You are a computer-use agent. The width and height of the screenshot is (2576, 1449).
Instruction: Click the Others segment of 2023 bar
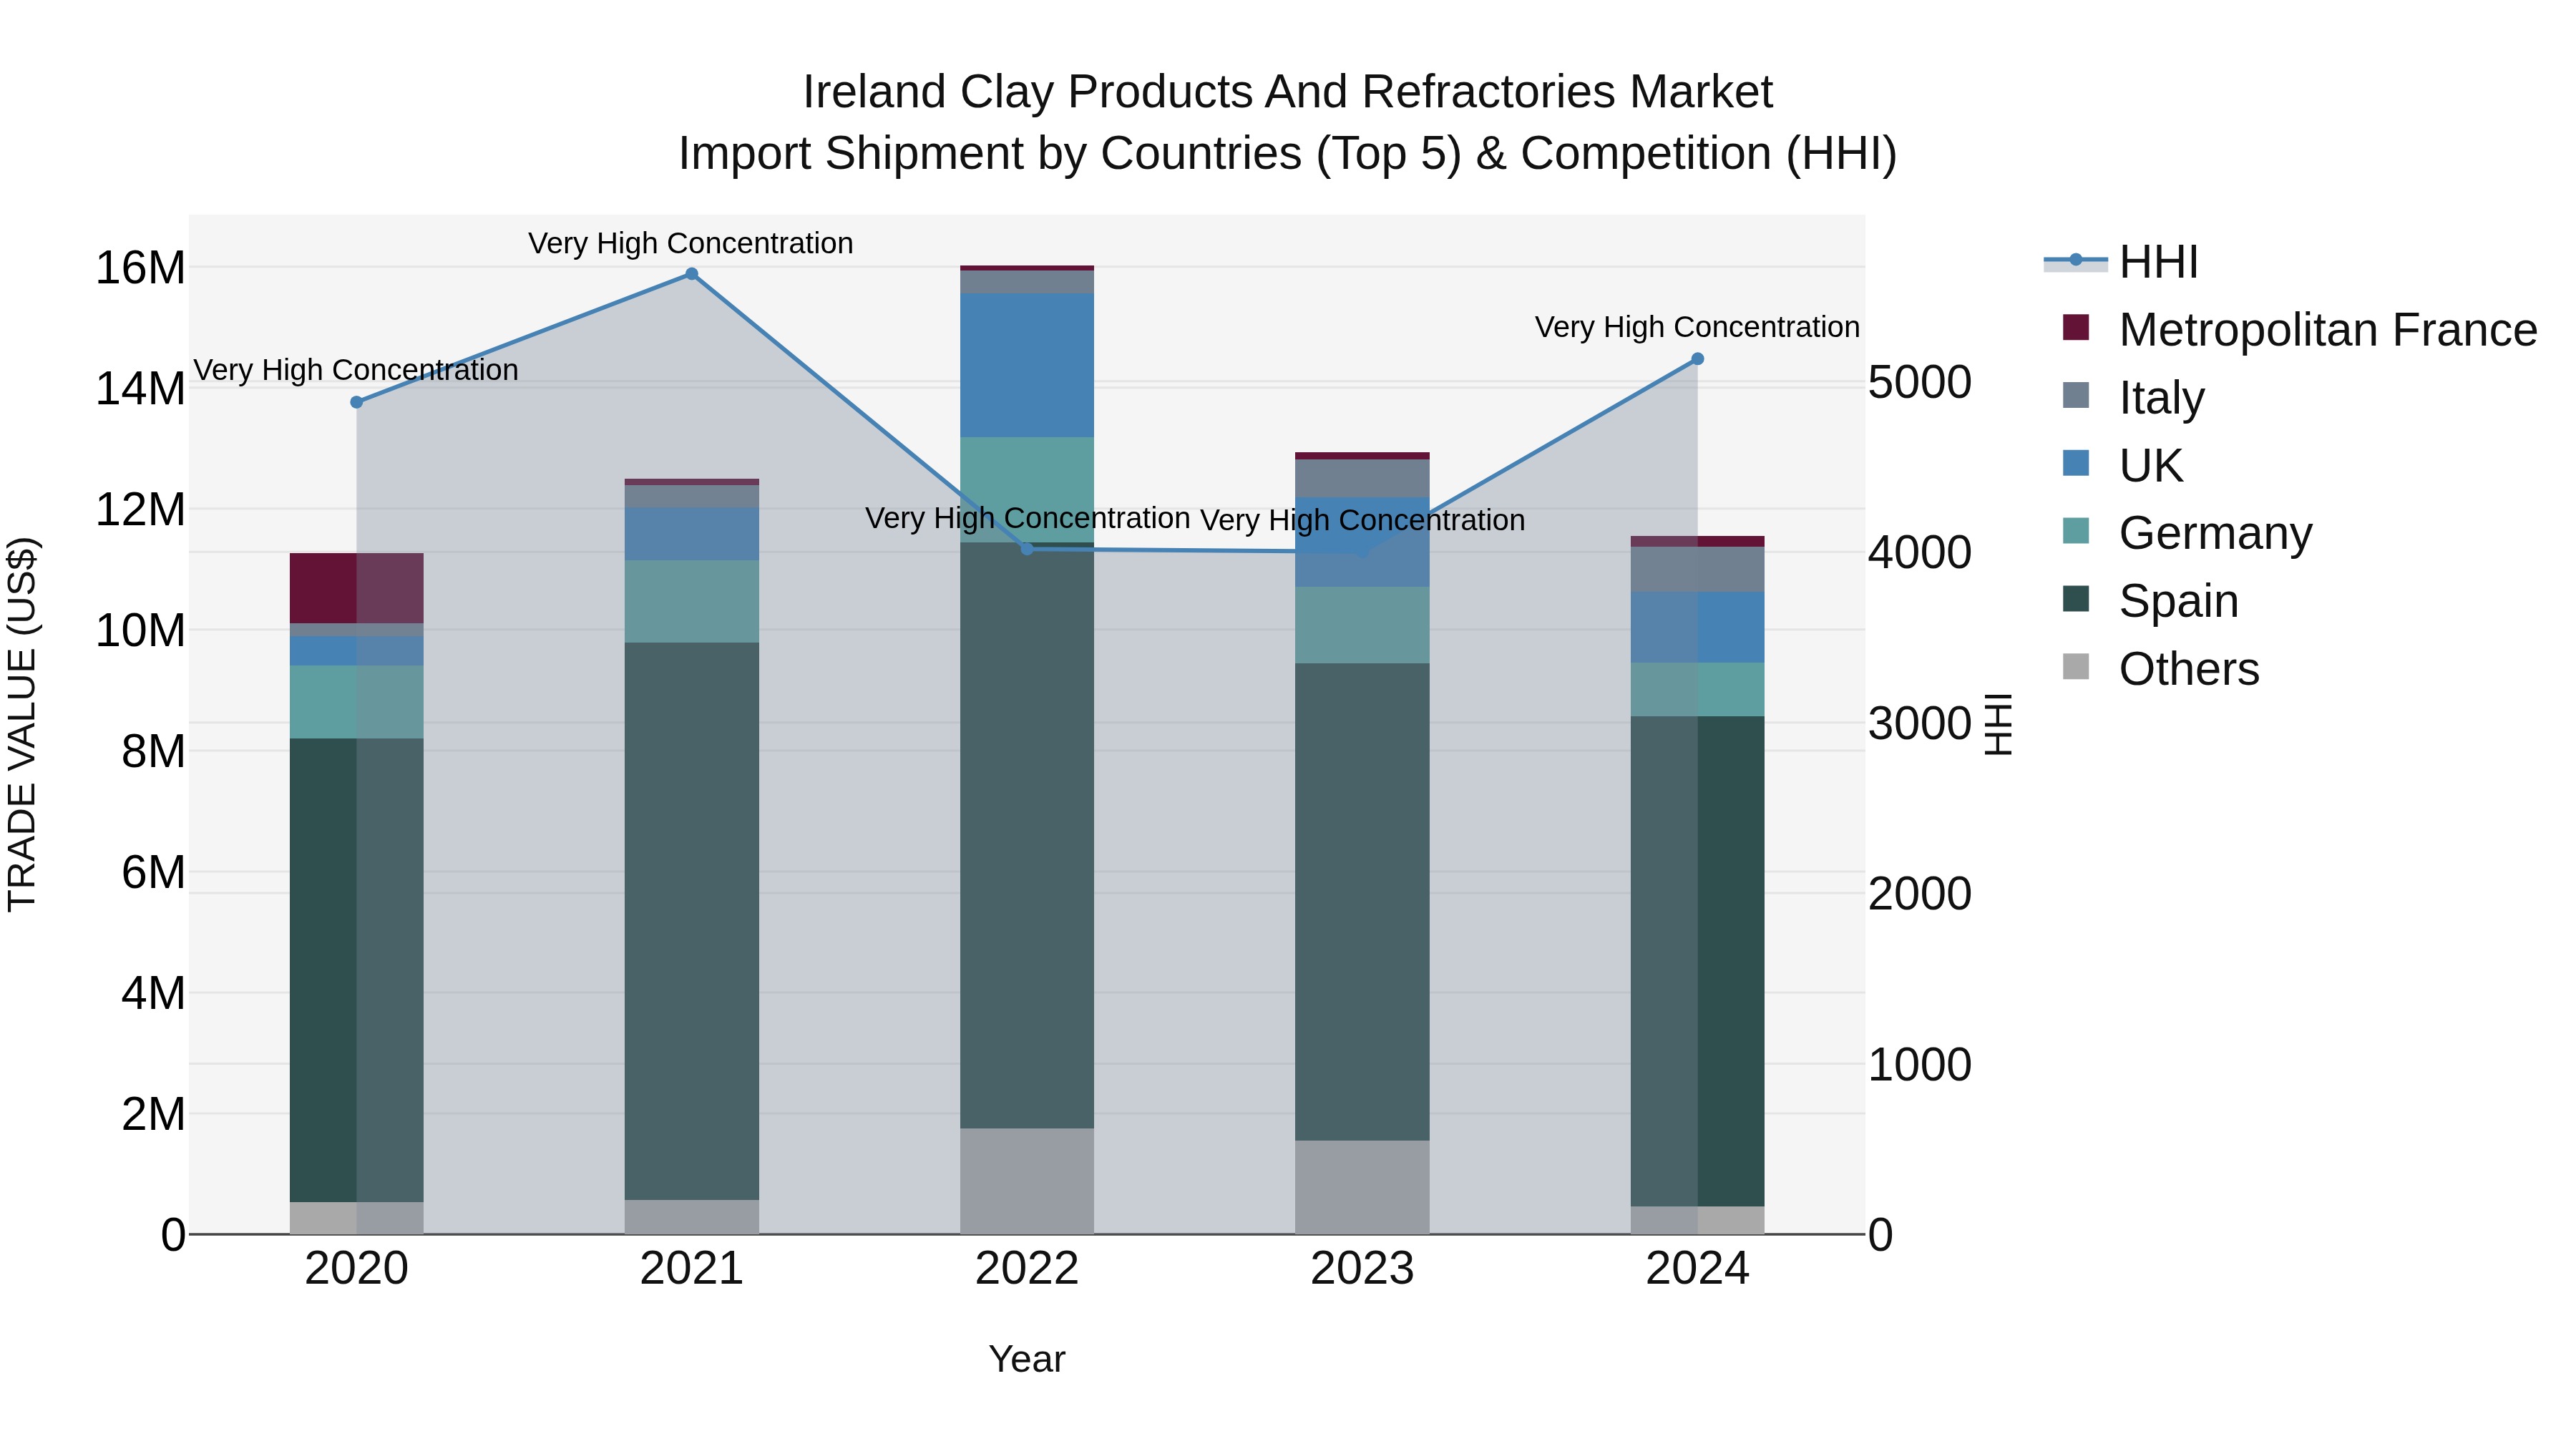pyautogui.click(x=1362, y=1187)
